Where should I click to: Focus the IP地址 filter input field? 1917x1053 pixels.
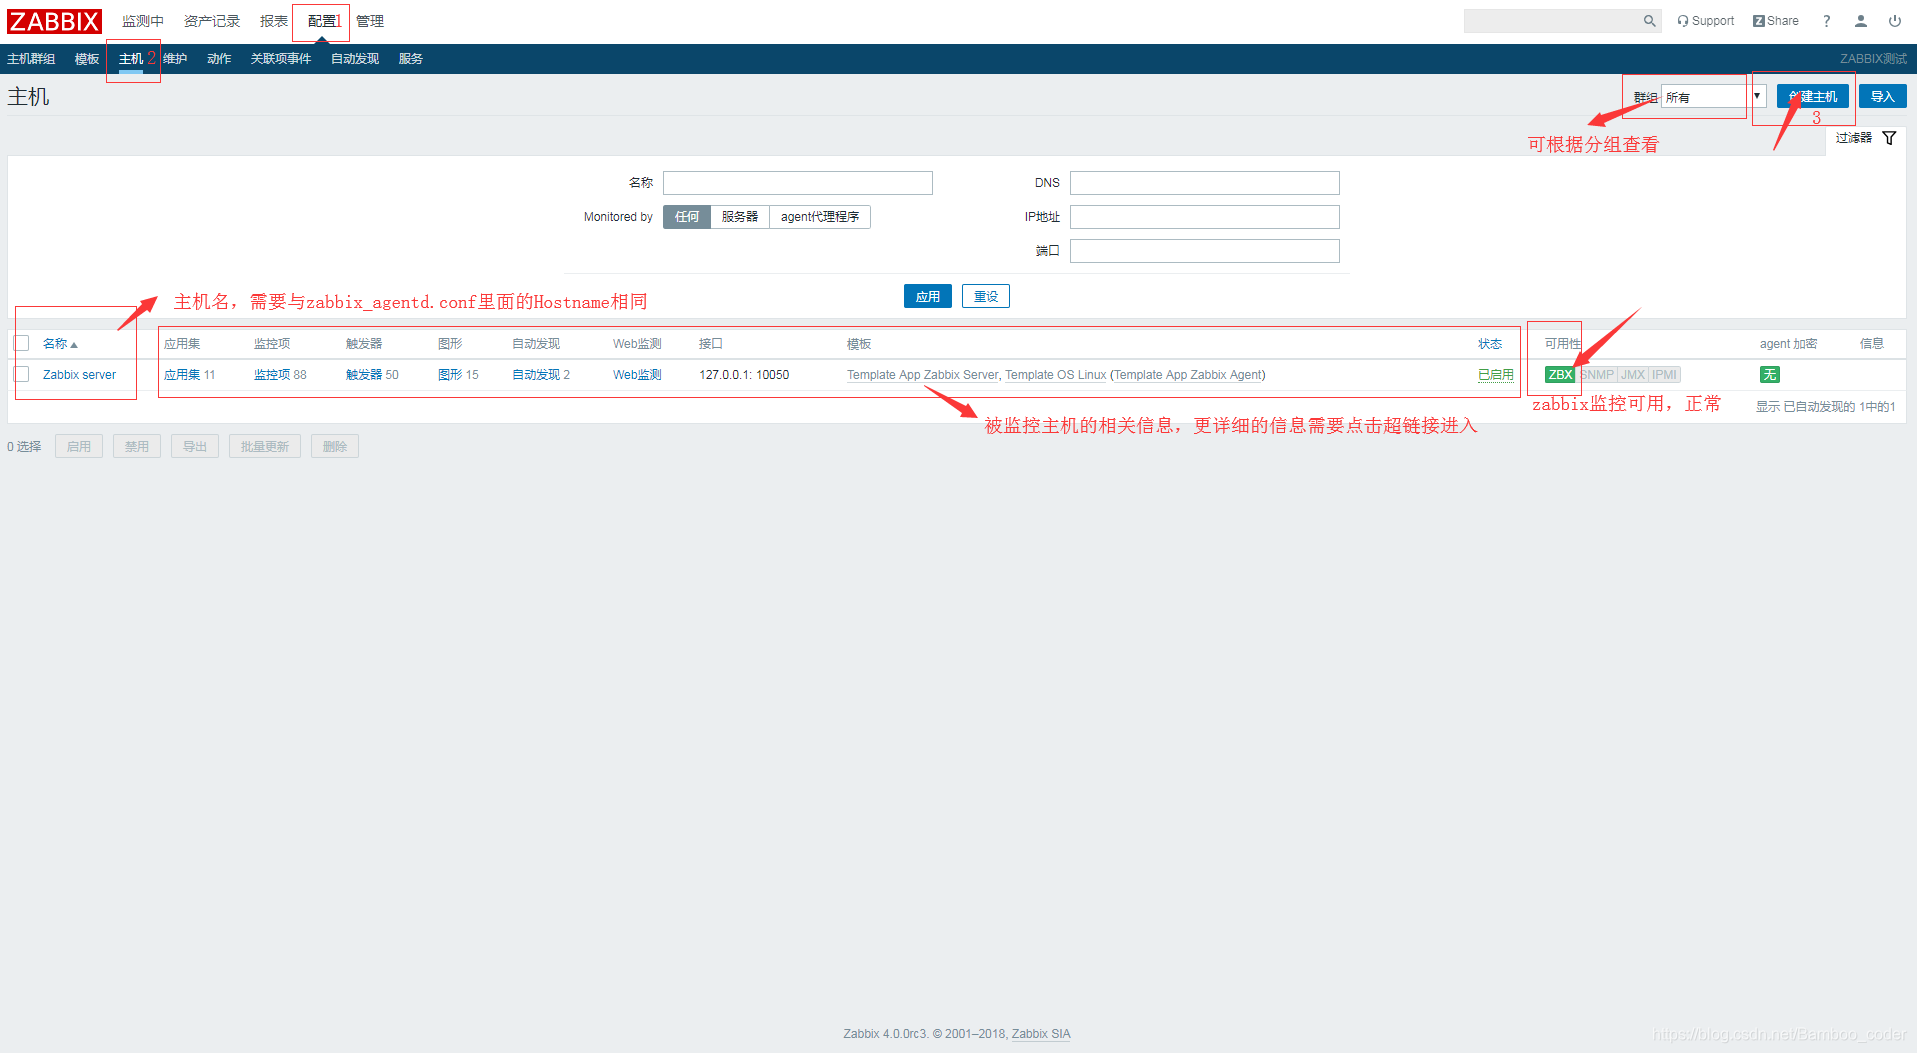[1205, 217]
